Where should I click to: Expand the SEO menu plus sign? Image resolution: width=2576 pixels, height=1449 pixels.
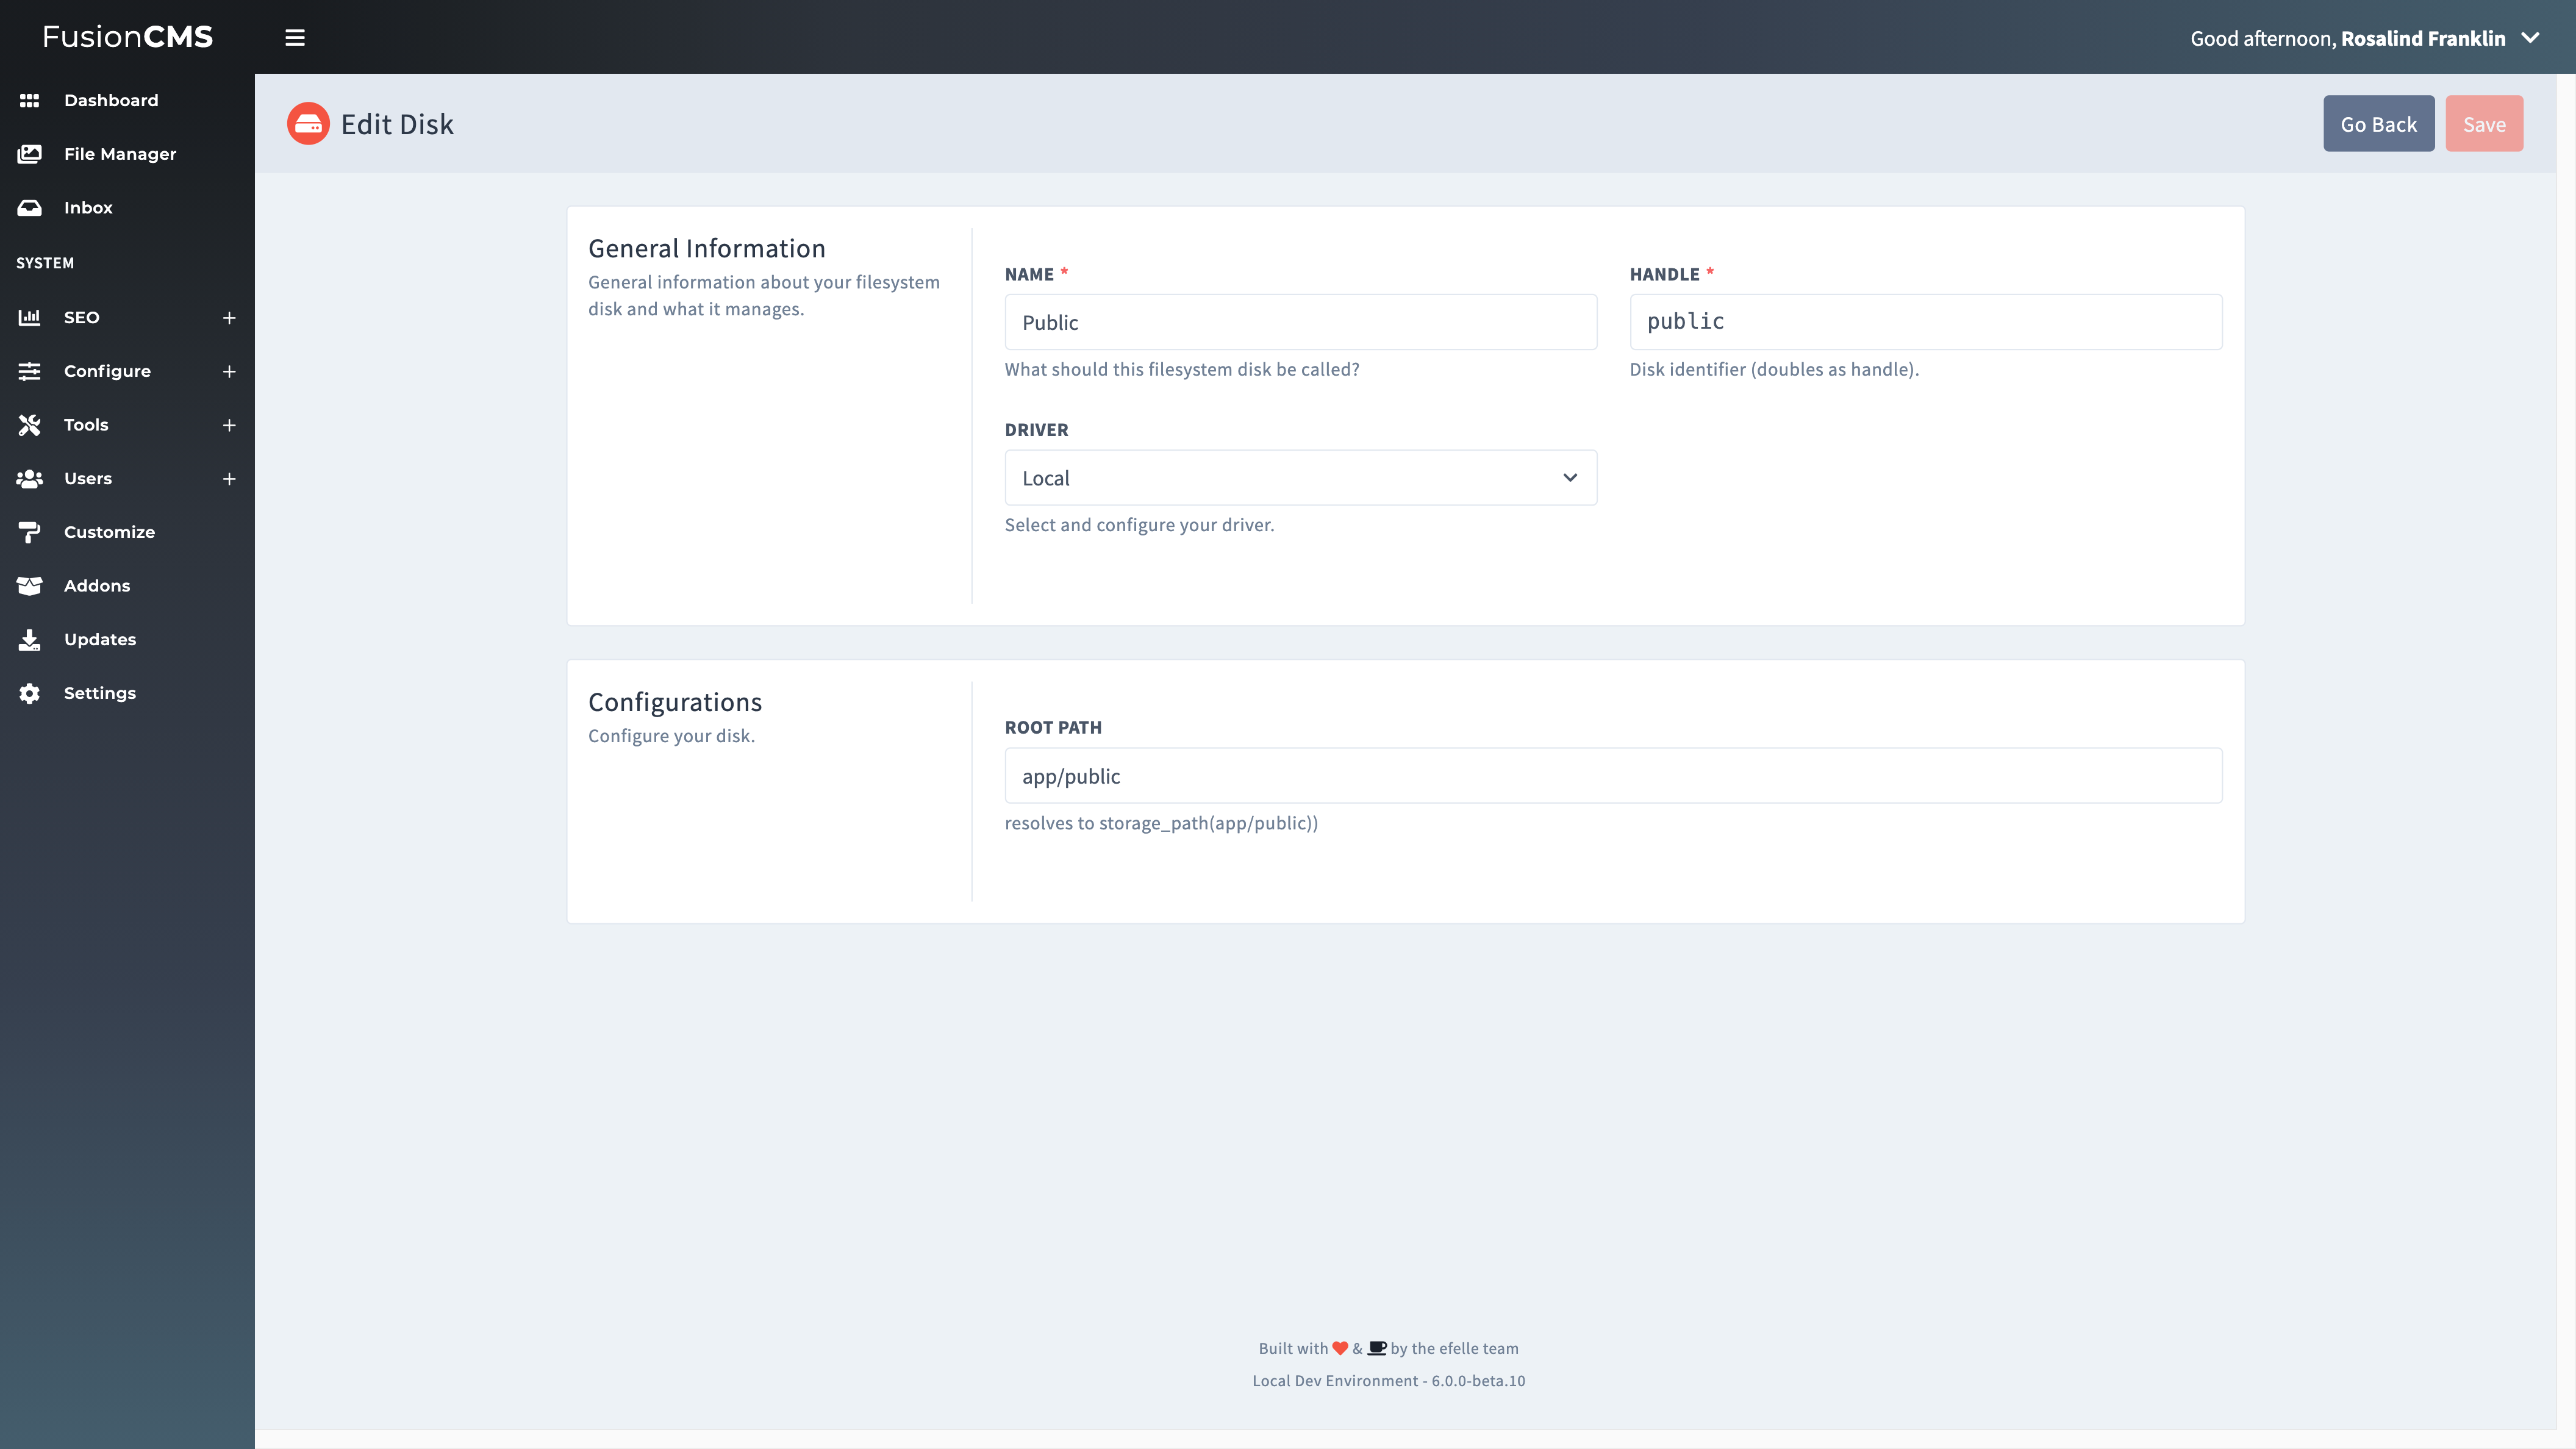point(229,318)
